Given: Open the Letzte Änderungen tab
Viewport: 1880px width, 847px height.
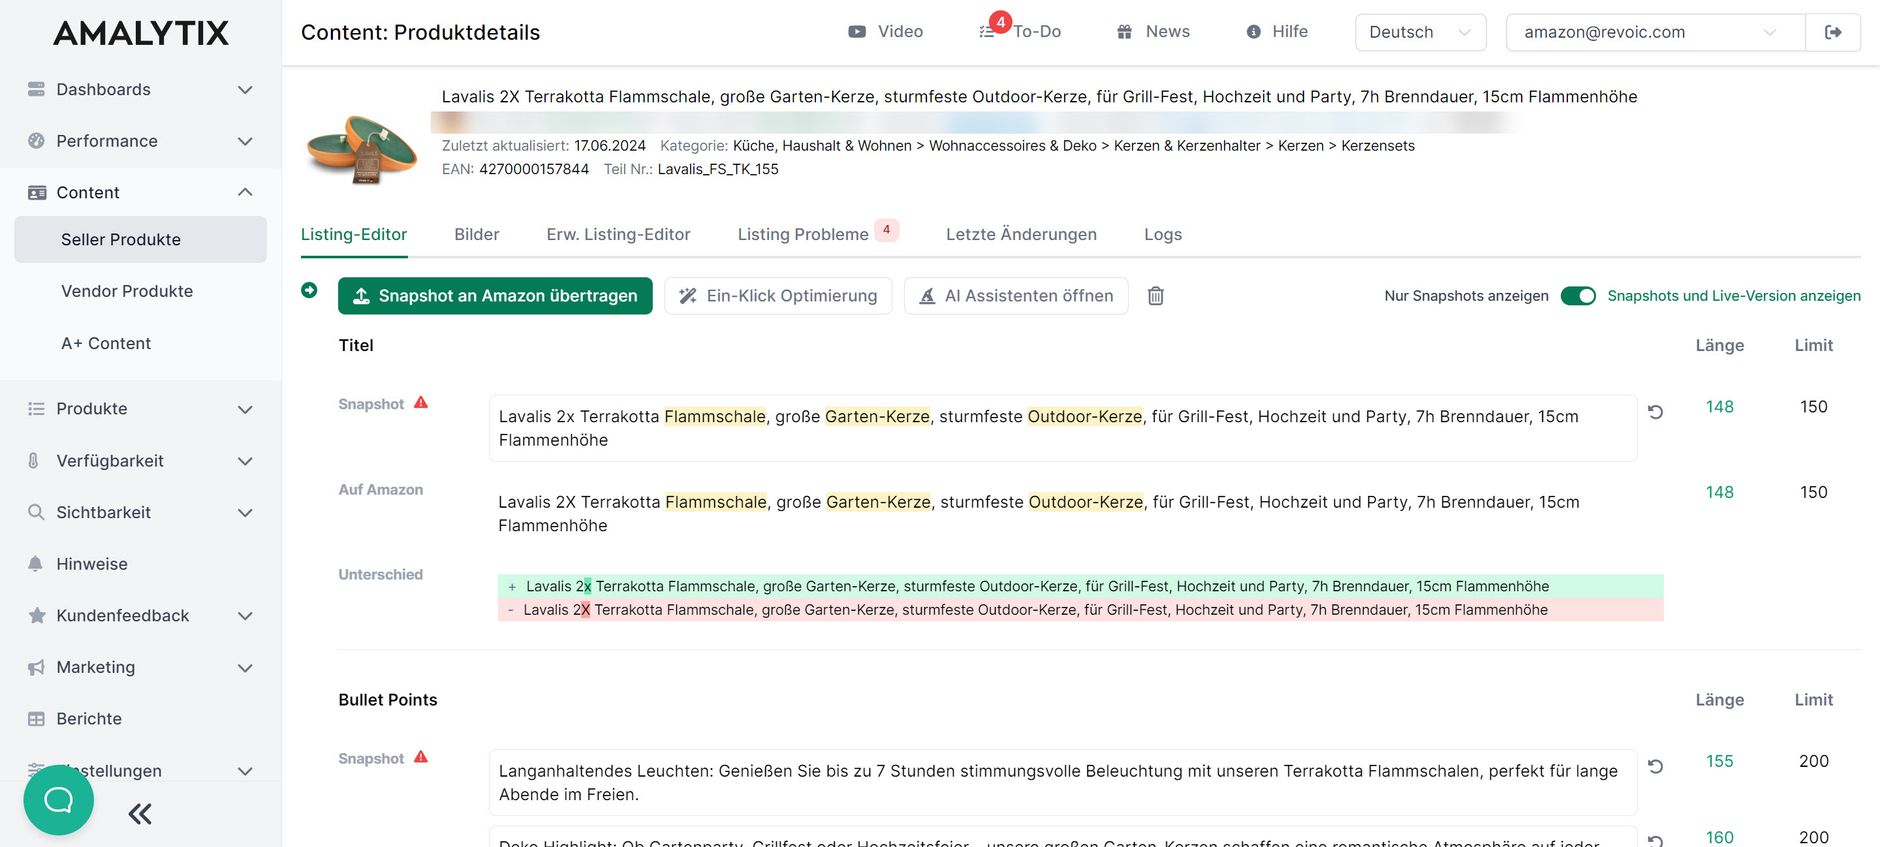Looking at the screenshot, I should pos(1021,234).
